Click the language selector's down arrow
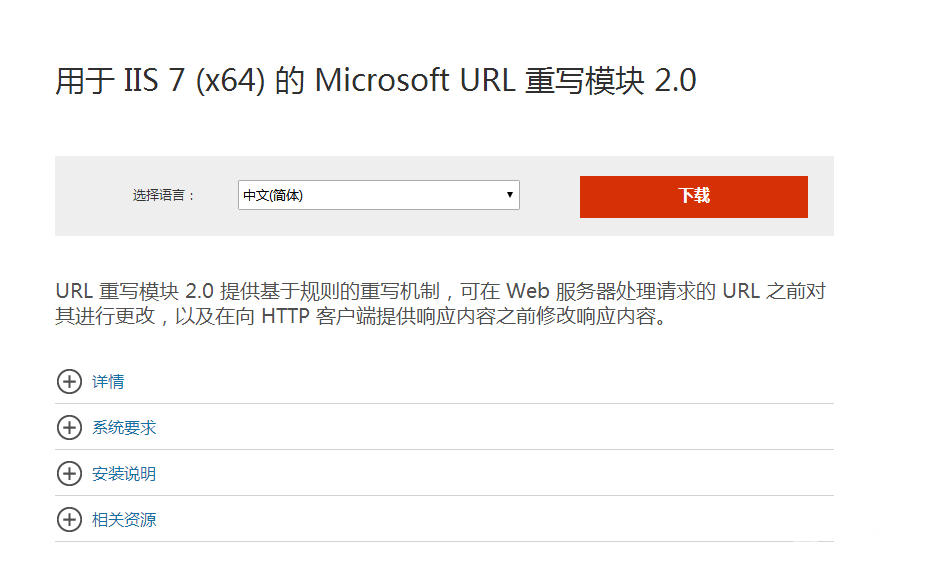Screen dimensions: 931x568 (x=509, y=195)
